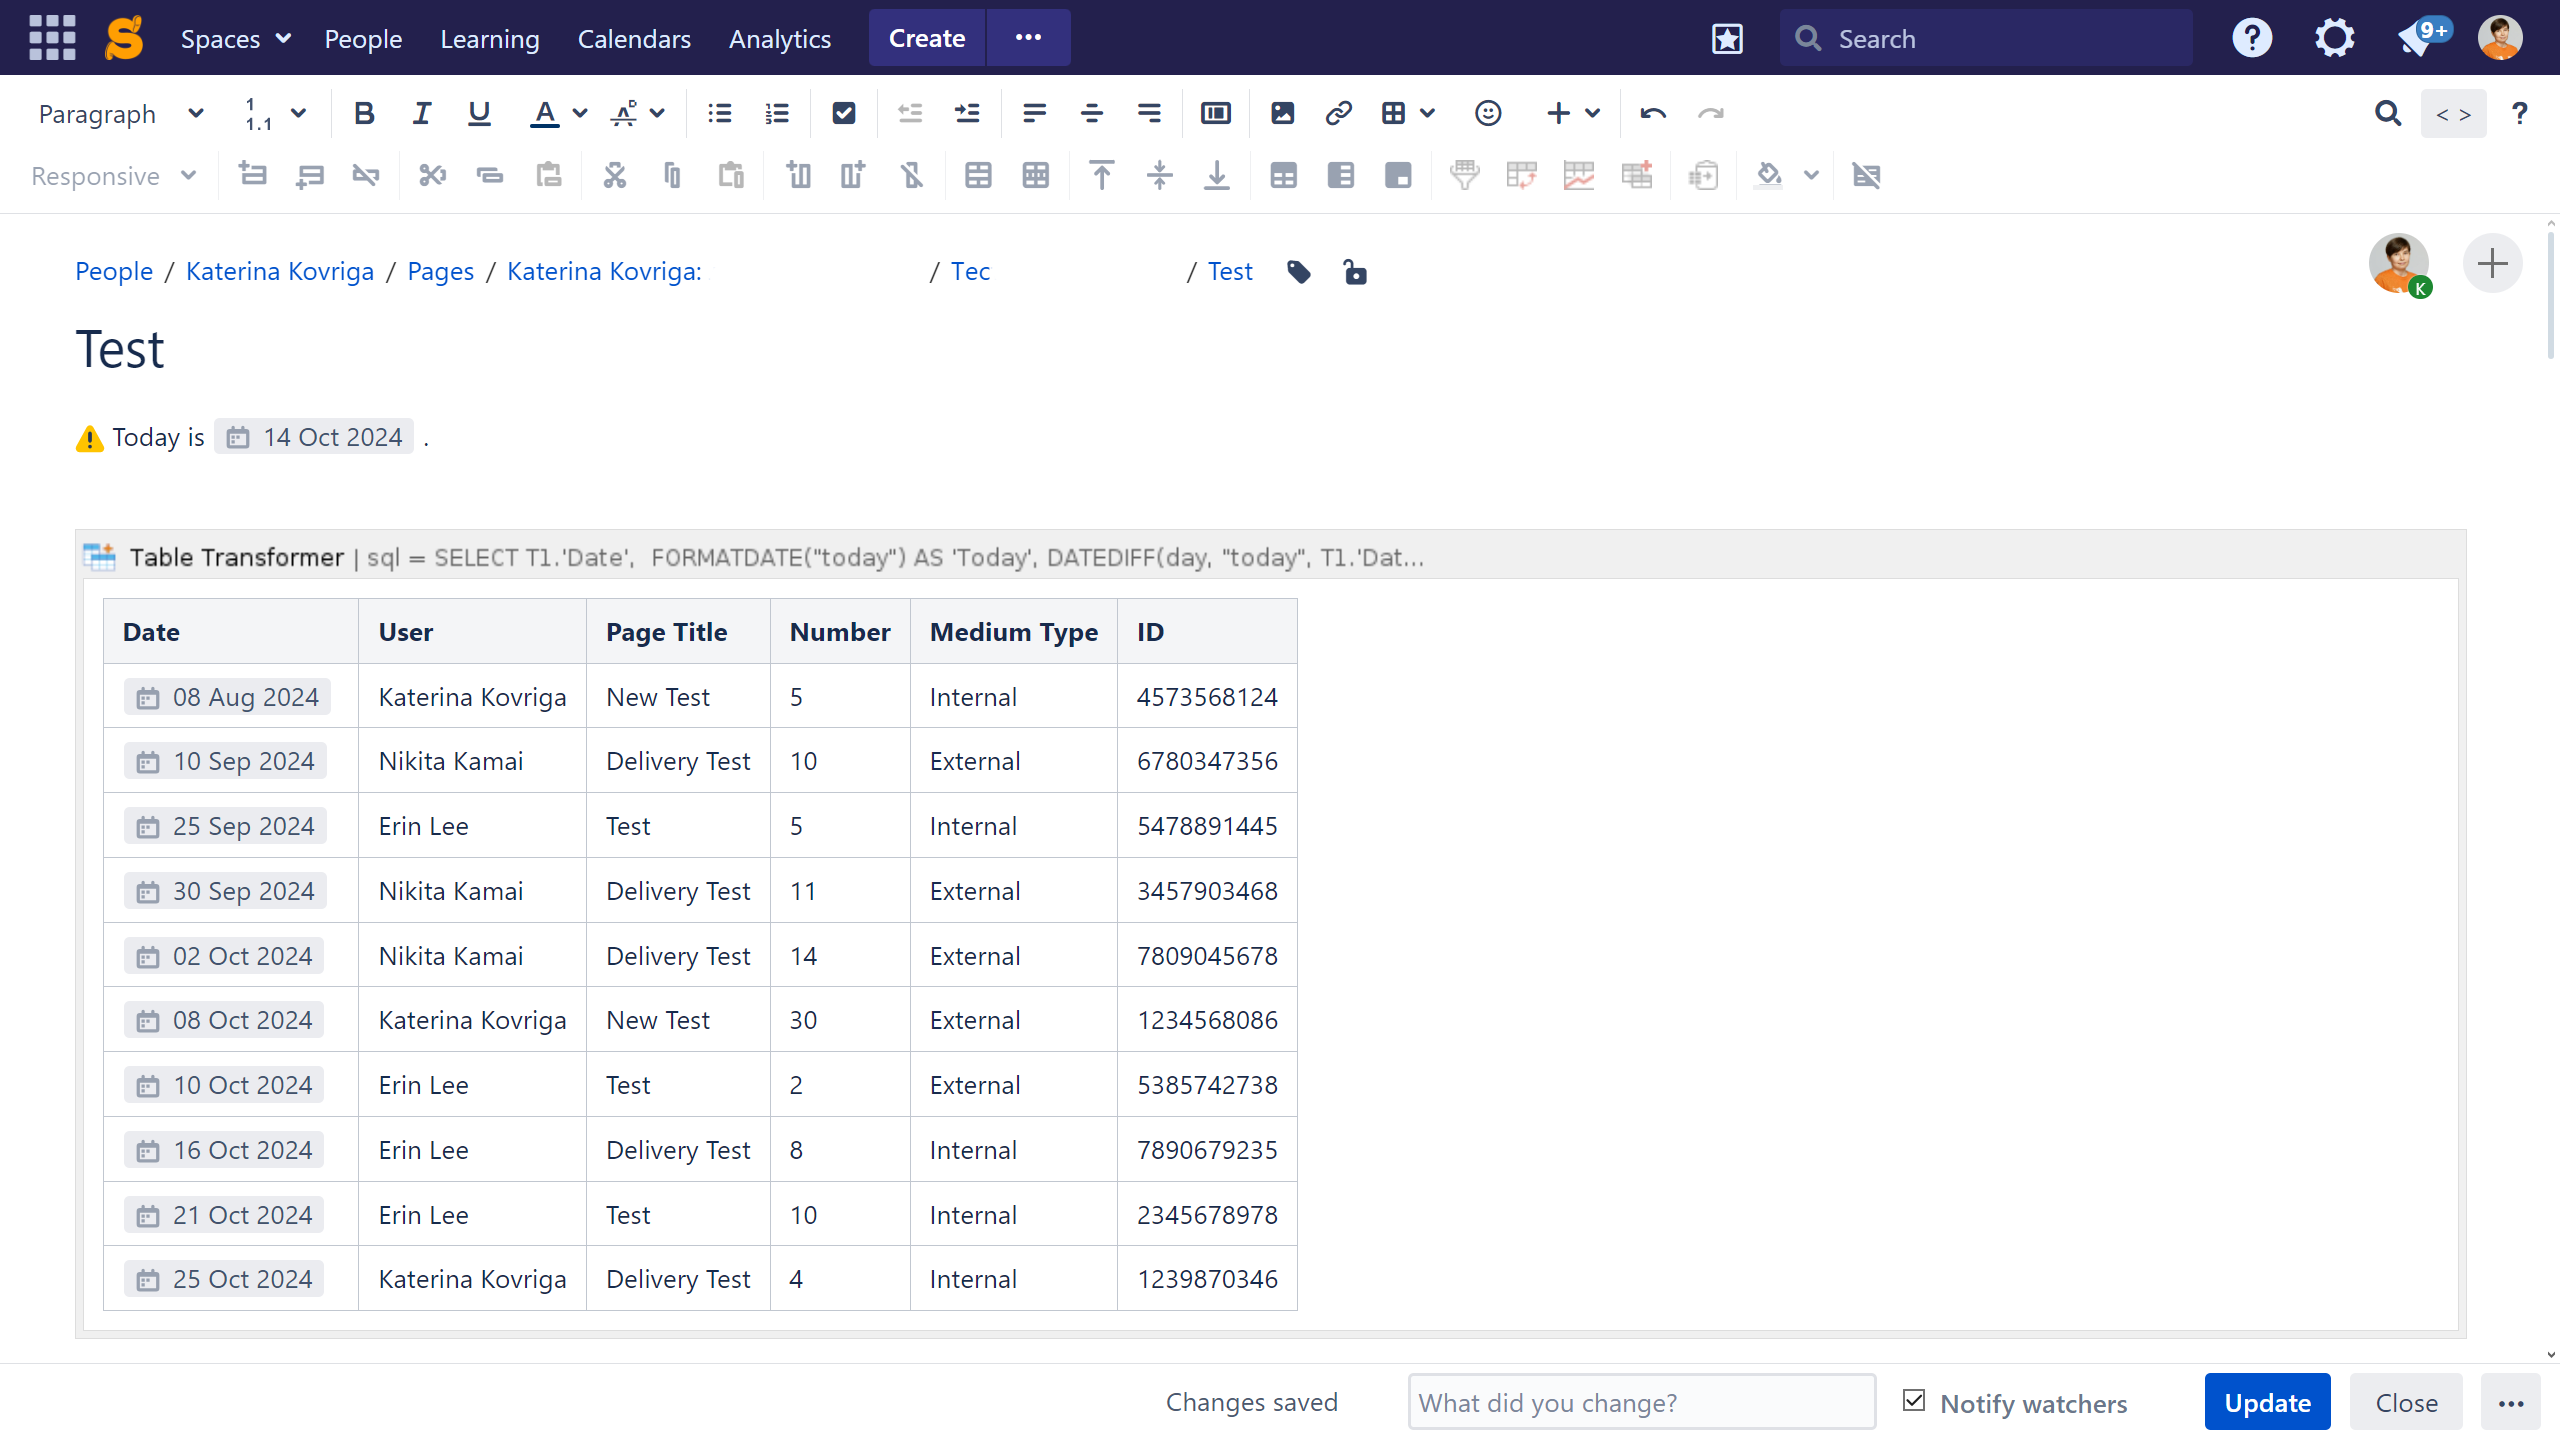Insert a task list checkbox
This screenshot has width=2560, height=1440.
(x=843, y=114)
